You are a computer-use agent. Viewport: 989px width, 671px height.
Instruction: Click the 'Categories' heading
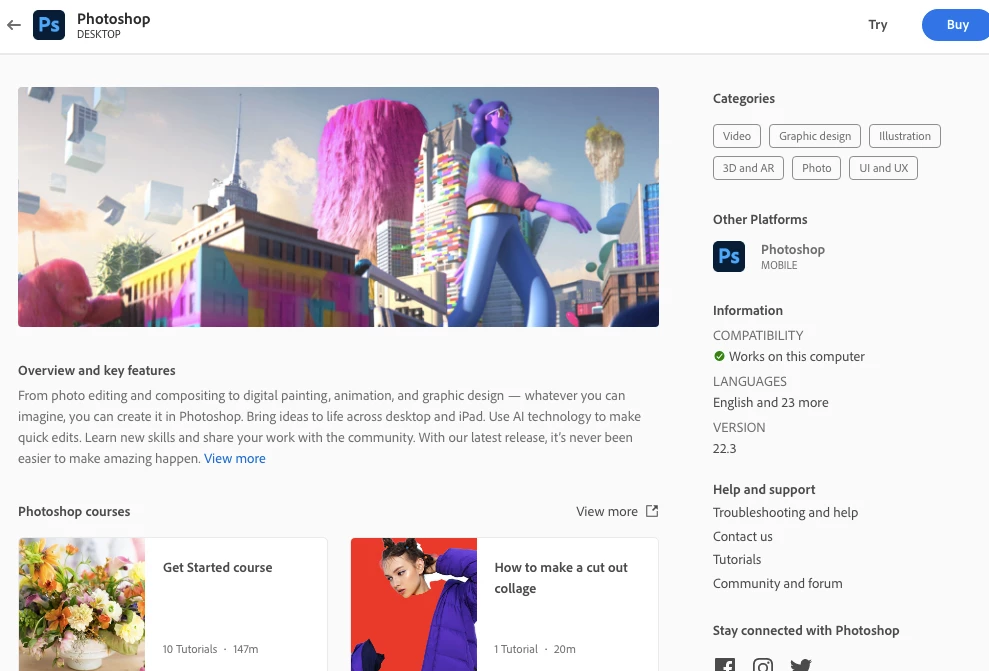click(744, 98)
